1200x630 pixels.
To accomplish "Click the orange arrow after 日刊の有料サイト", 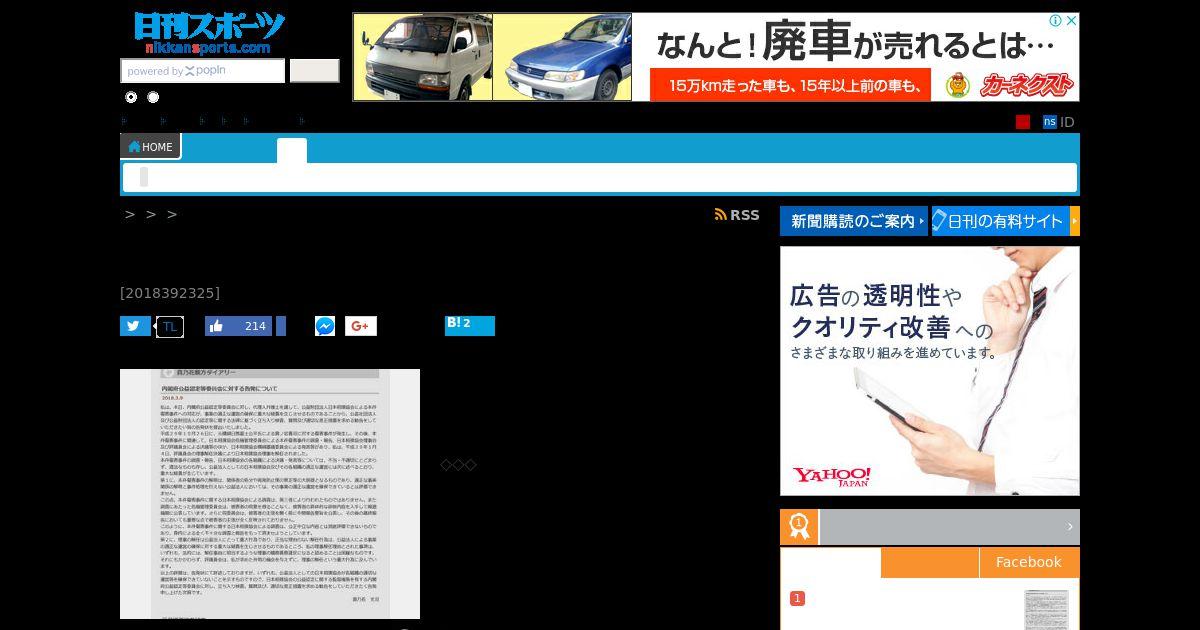I will 1075,221.
